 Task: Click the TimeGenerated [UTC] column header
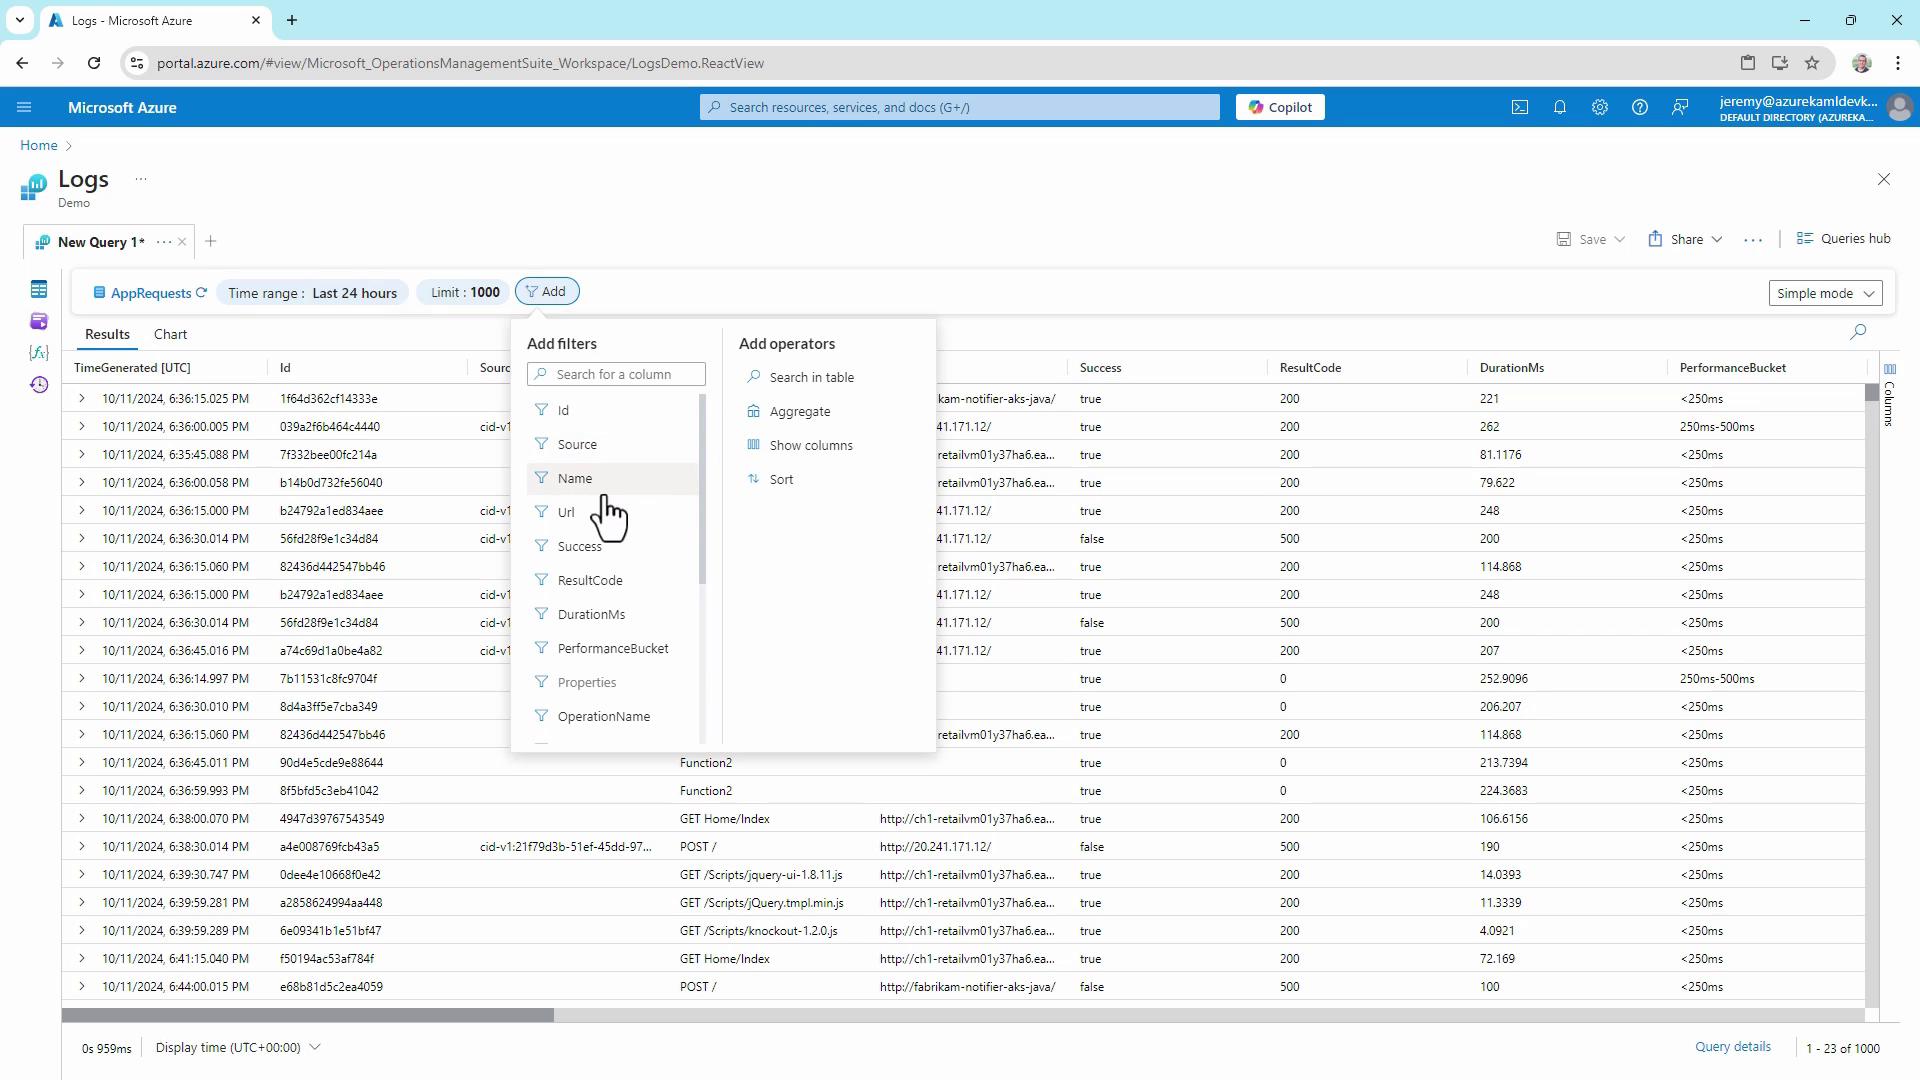click(132, 368)
